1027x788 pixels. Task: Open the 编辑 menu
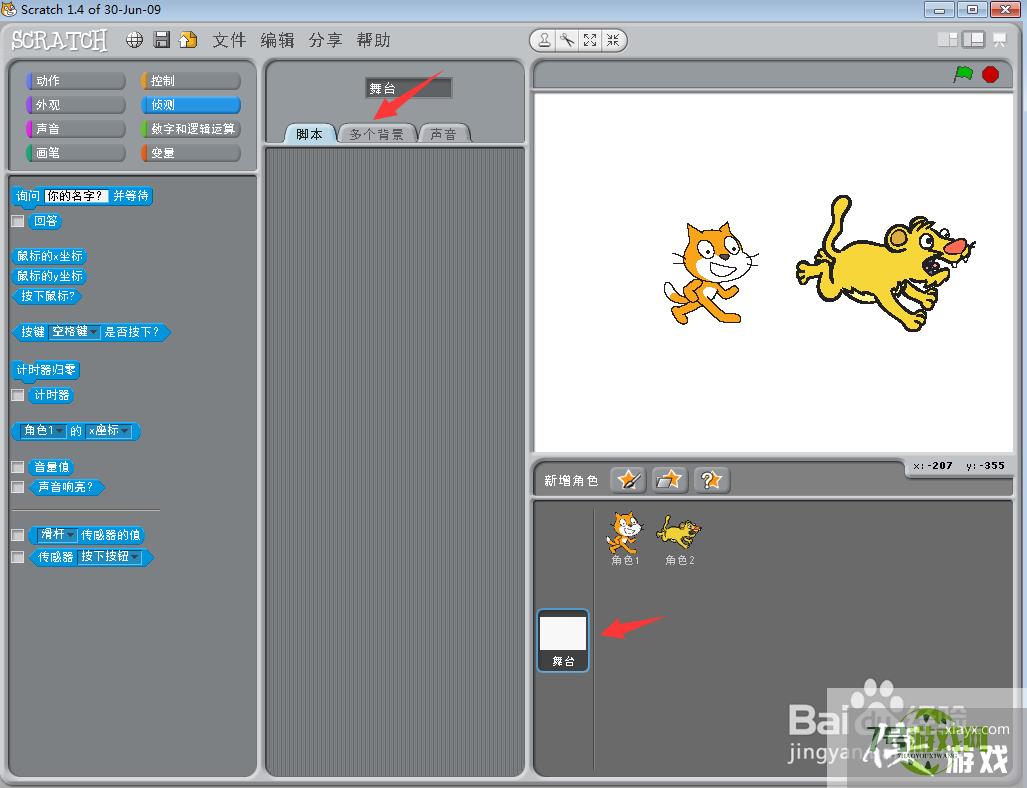277,41
